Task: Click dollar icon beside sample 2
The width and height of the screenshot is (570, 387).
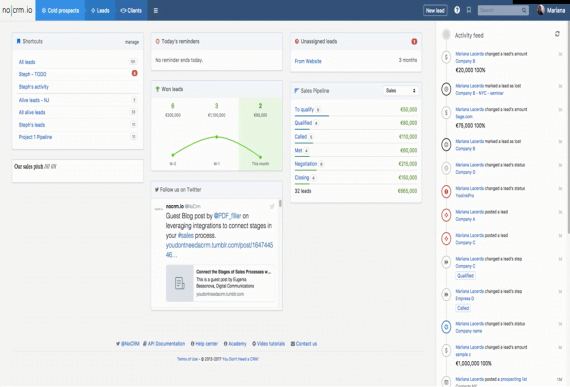Action: (x=446, y=350)
